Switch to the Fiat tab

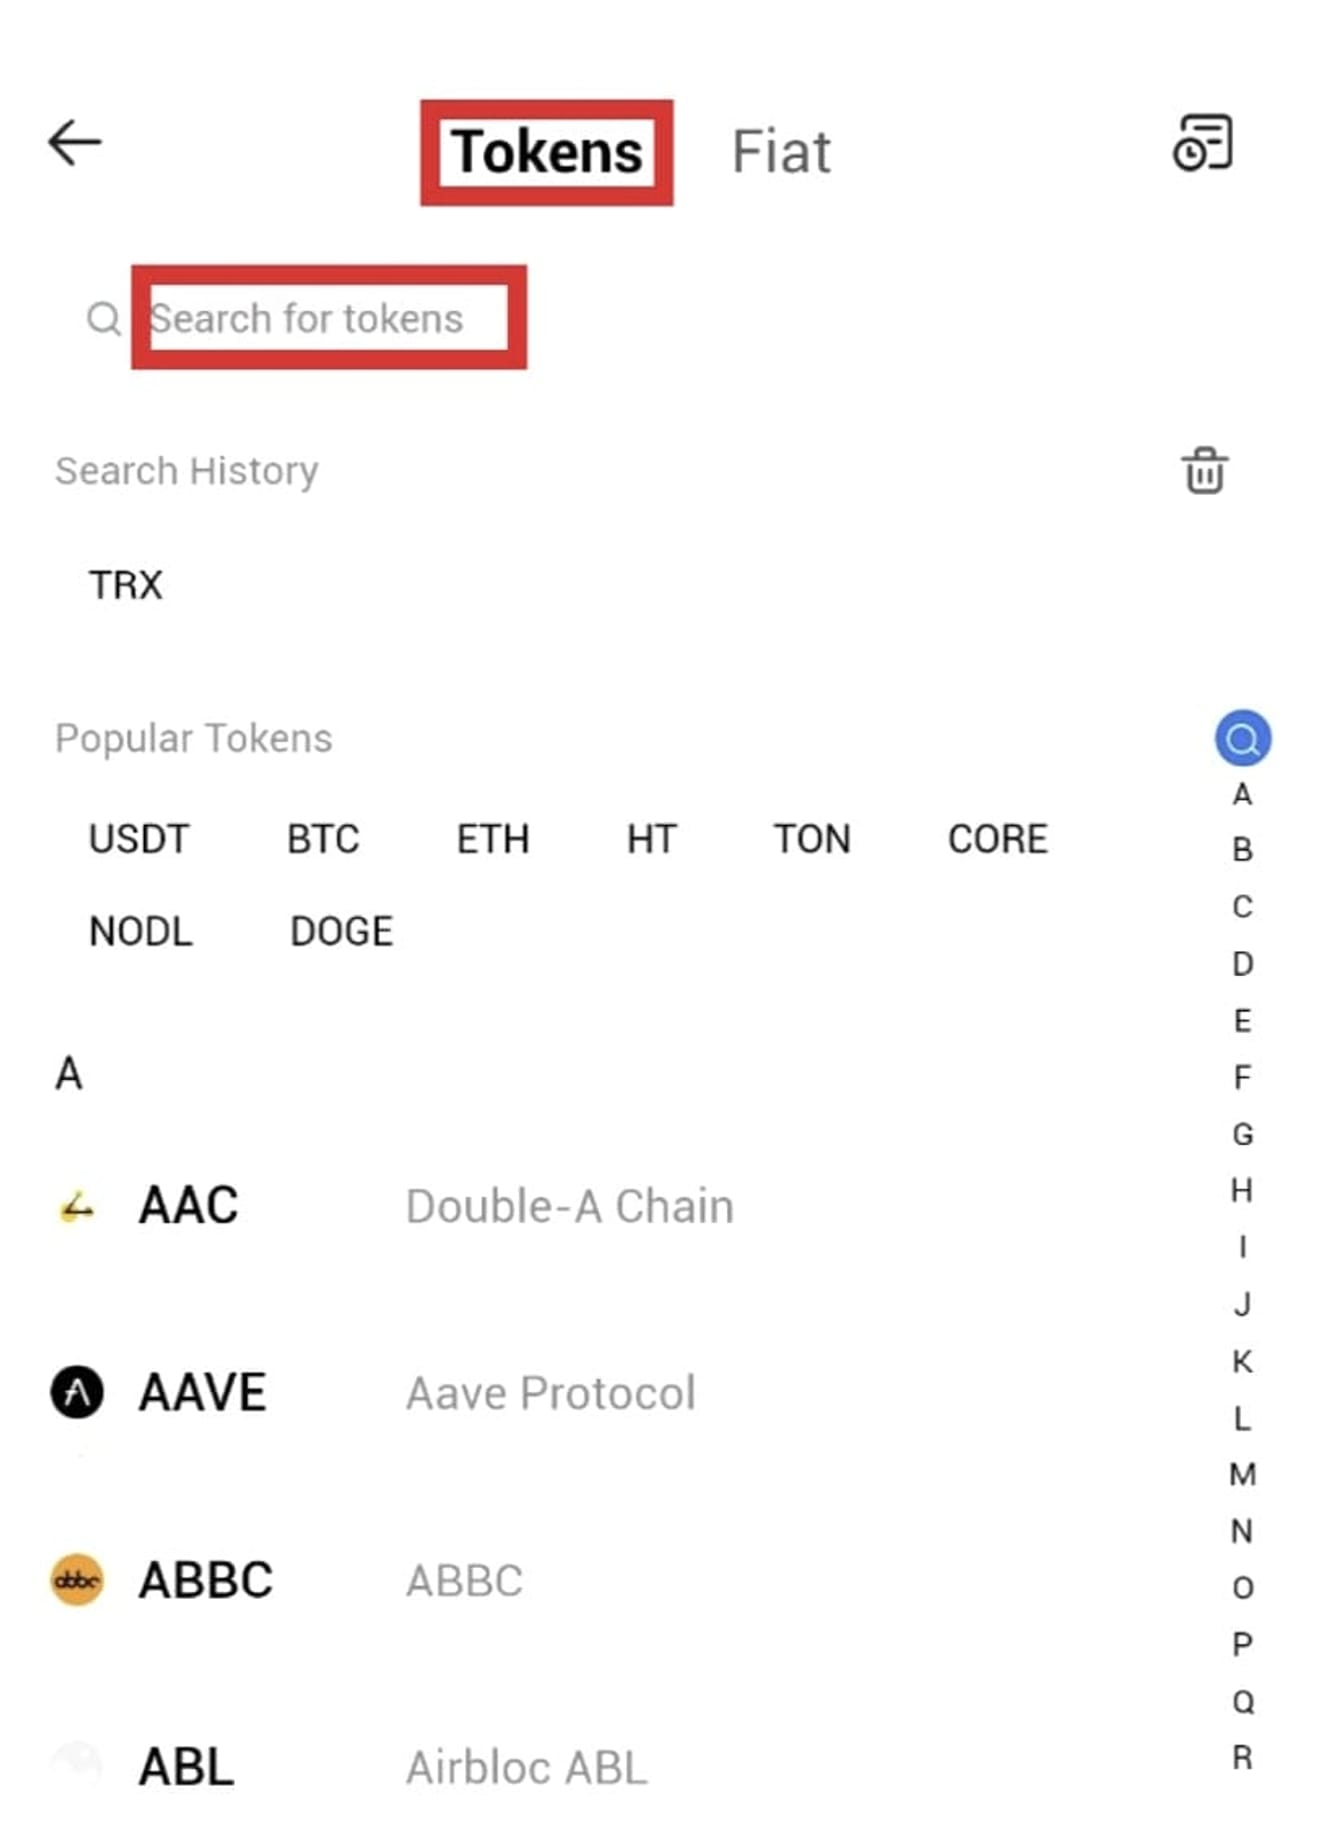[781, 152]
